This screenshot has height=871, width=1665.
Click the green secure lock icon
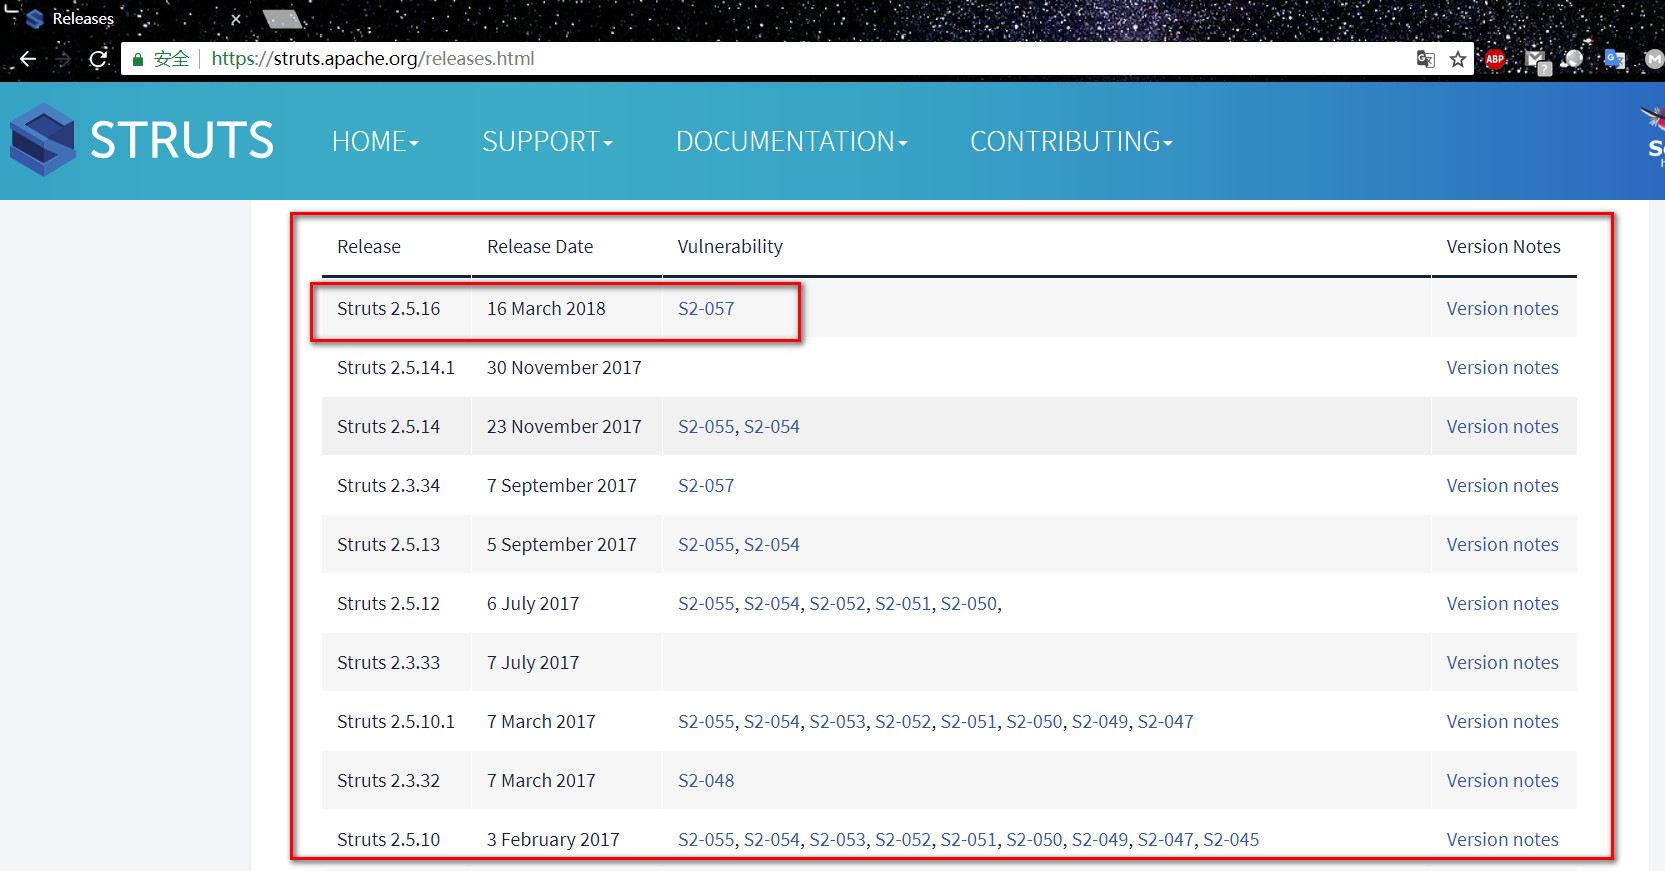[x=138, y=59]
